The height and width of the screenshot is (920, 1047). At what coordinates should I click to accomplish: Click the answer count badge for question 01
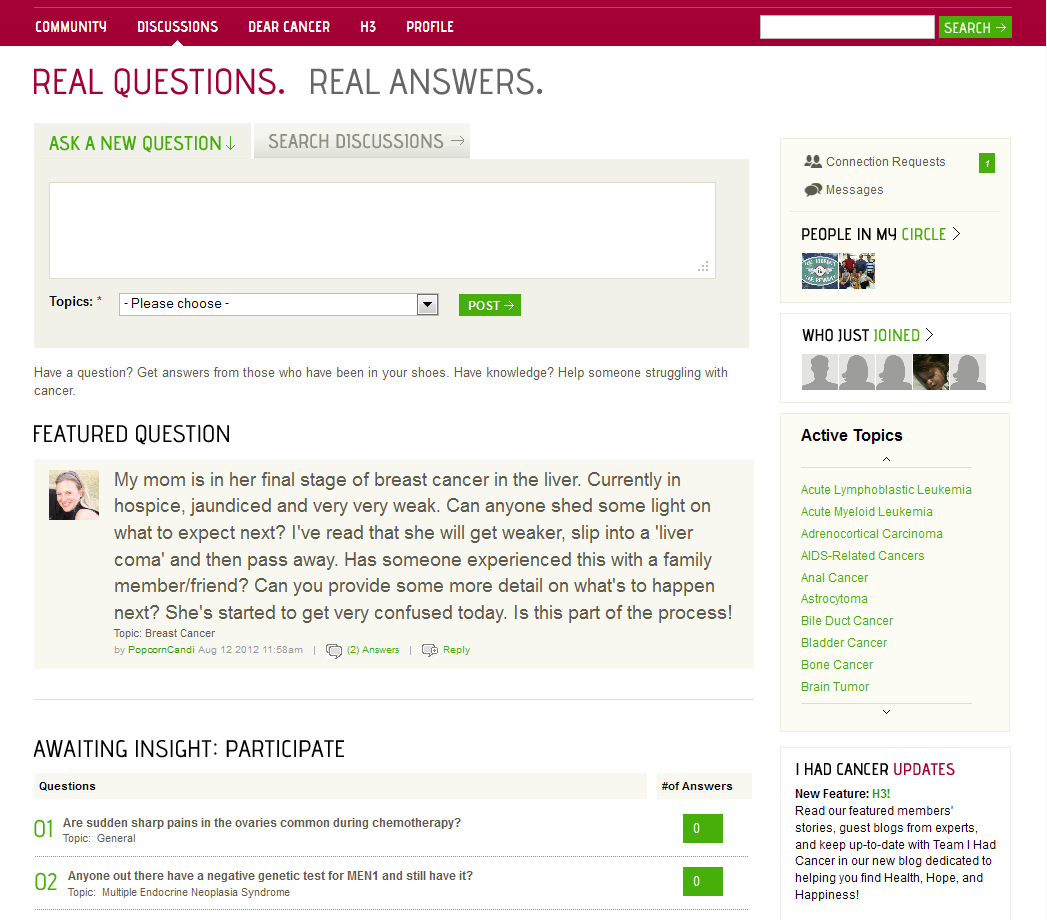pyautogui.click(x=702, y=829)
